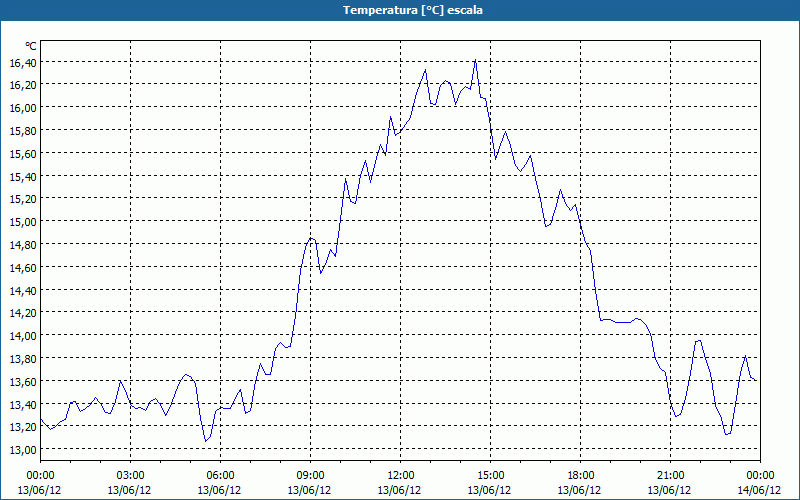The image size is (800, 500).
Task: Click the °C unit label
Action: click(31, 46)
